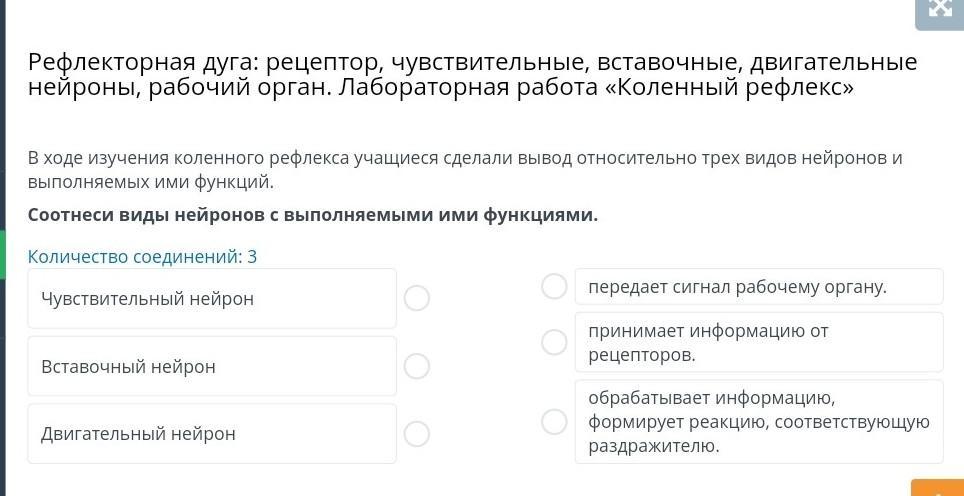Toggle fullscreen with the expand arrows icon
This screenshot has height=496, width=964.
pyautogui.click(x=940, y=8)
